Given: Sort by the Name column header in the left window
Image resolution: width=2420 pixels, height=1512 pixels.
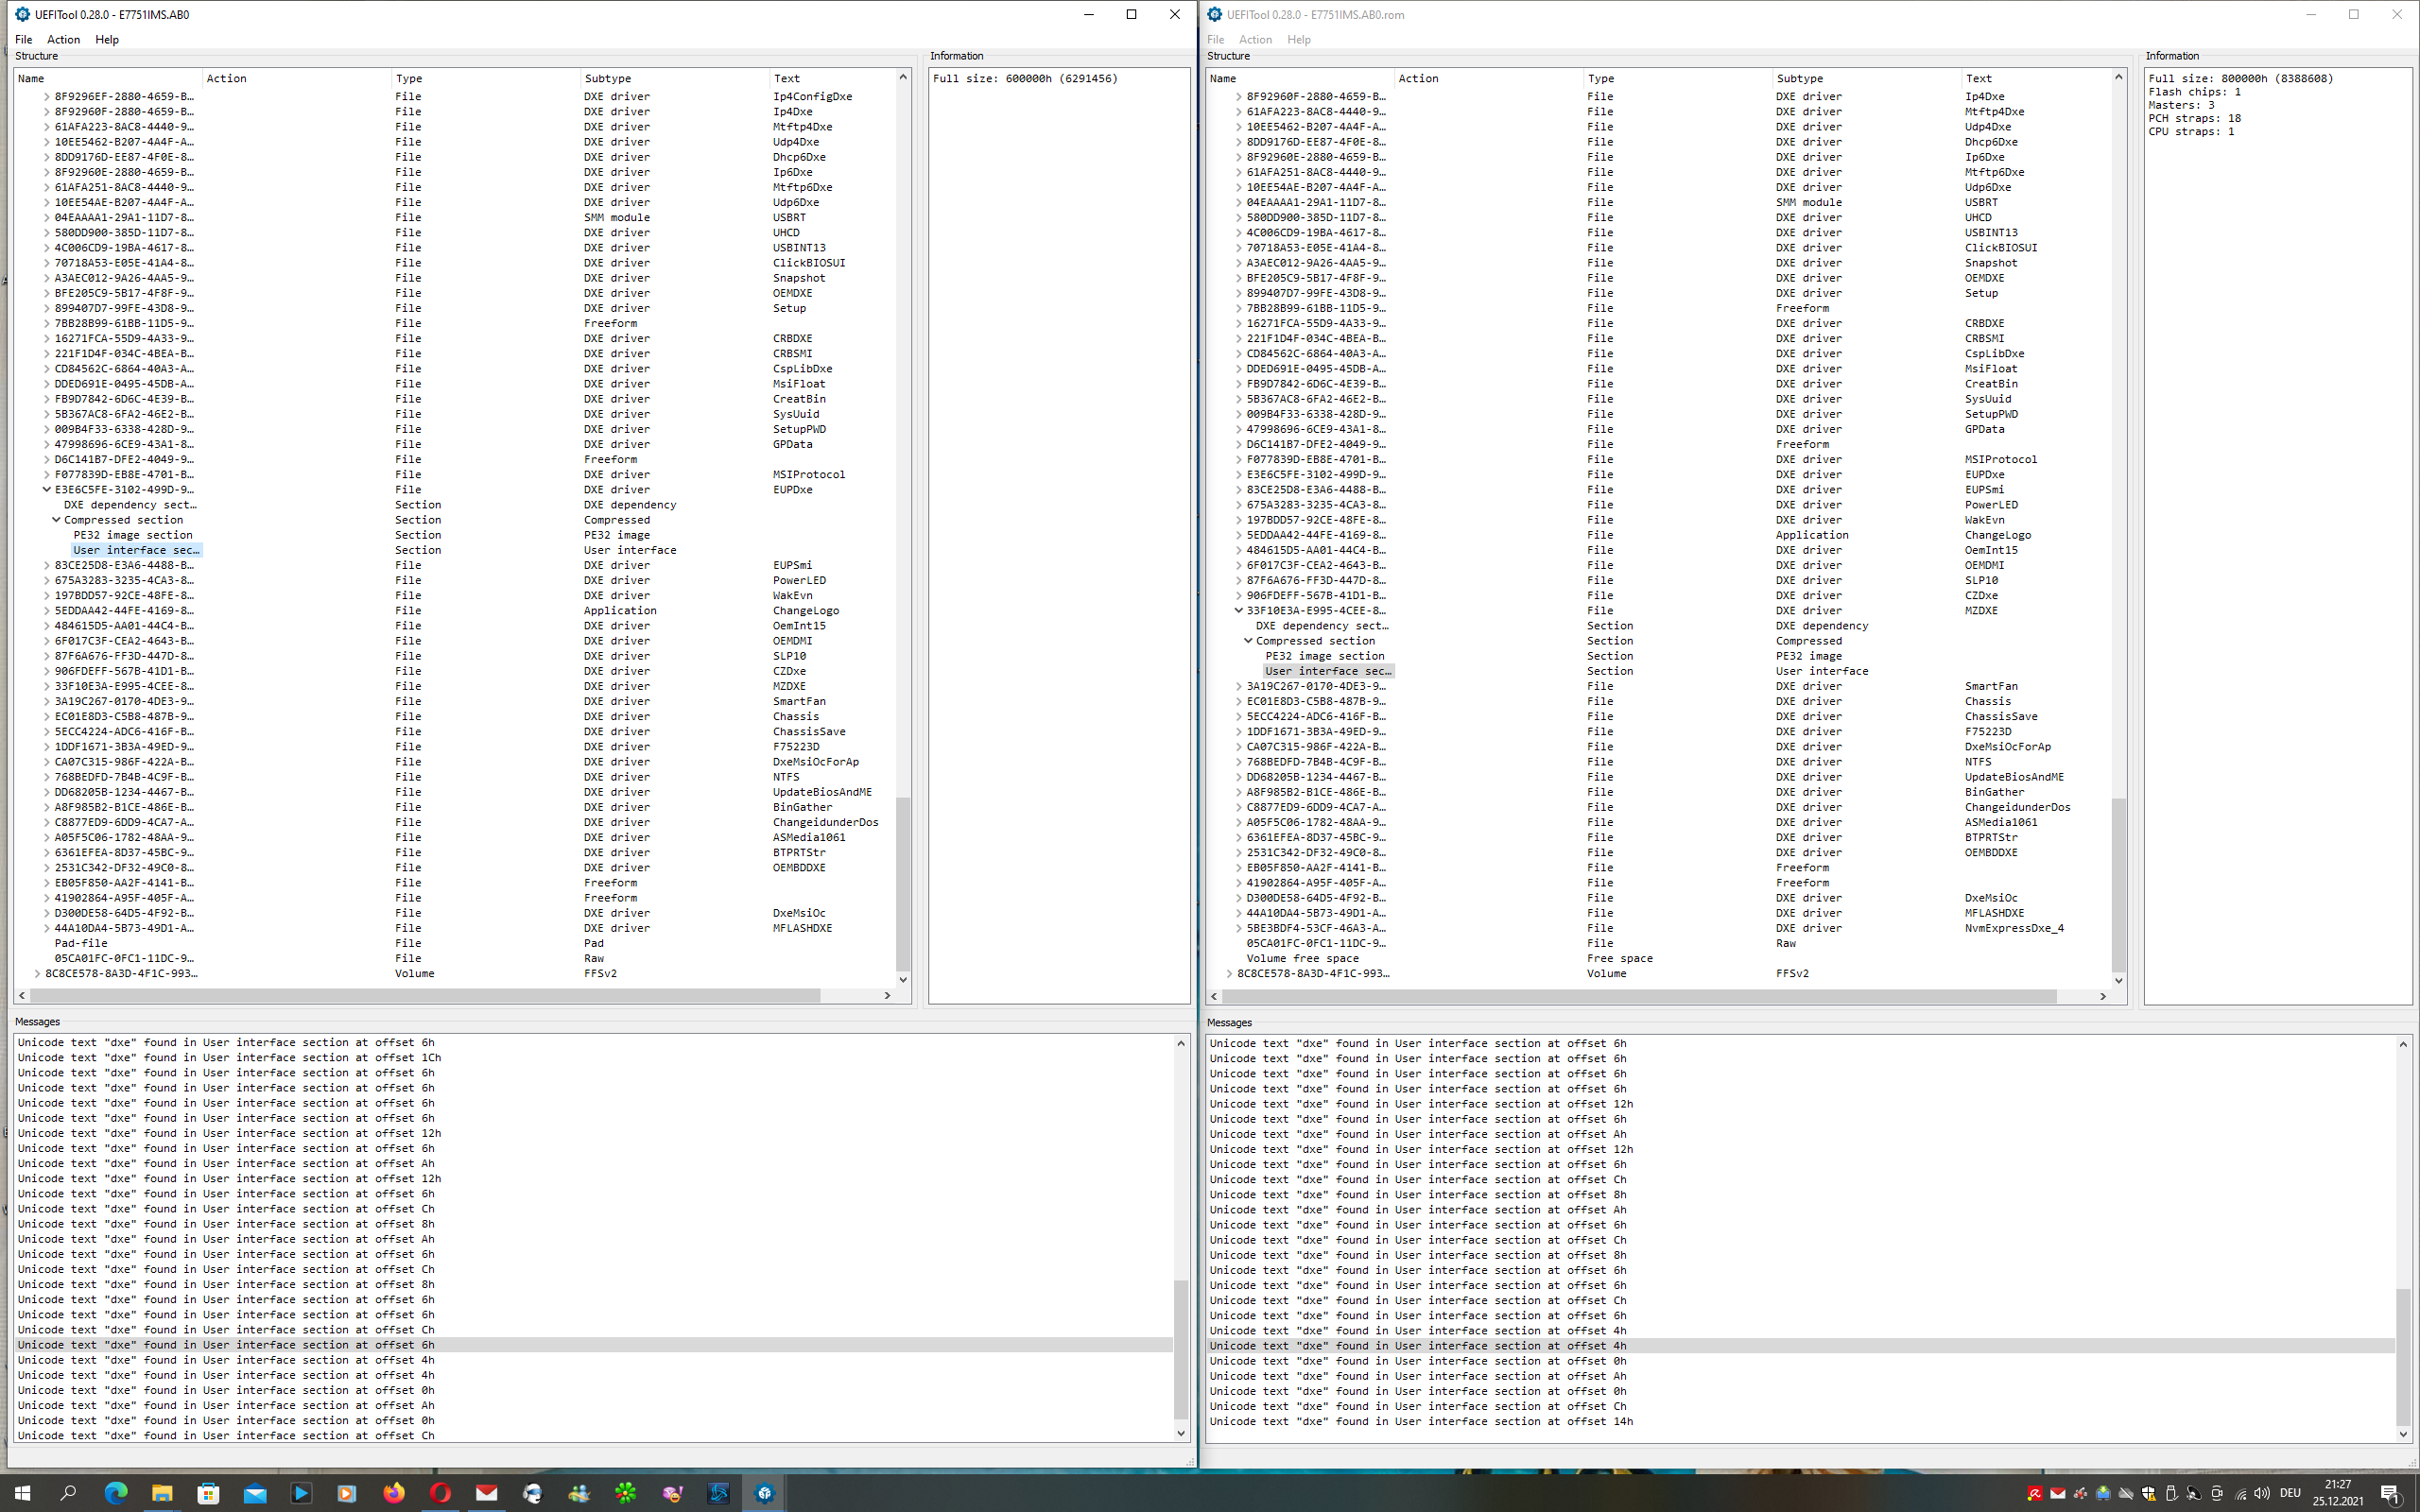Looking at the screenshot, I should click(x=107, y=78).
